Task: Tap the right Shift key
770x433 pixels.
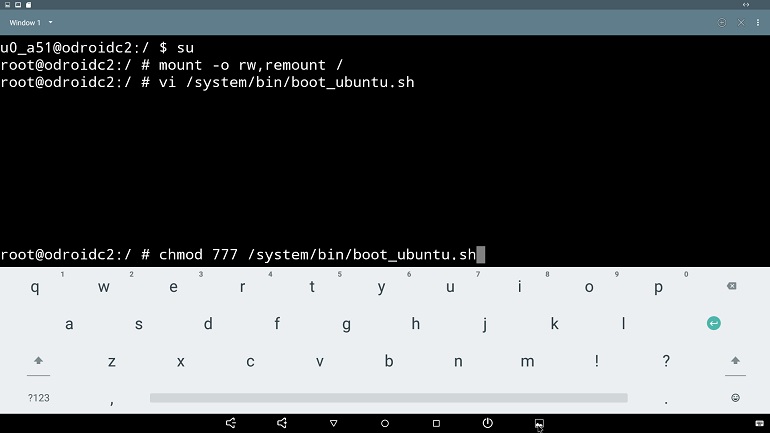Action: click(735, 361)
